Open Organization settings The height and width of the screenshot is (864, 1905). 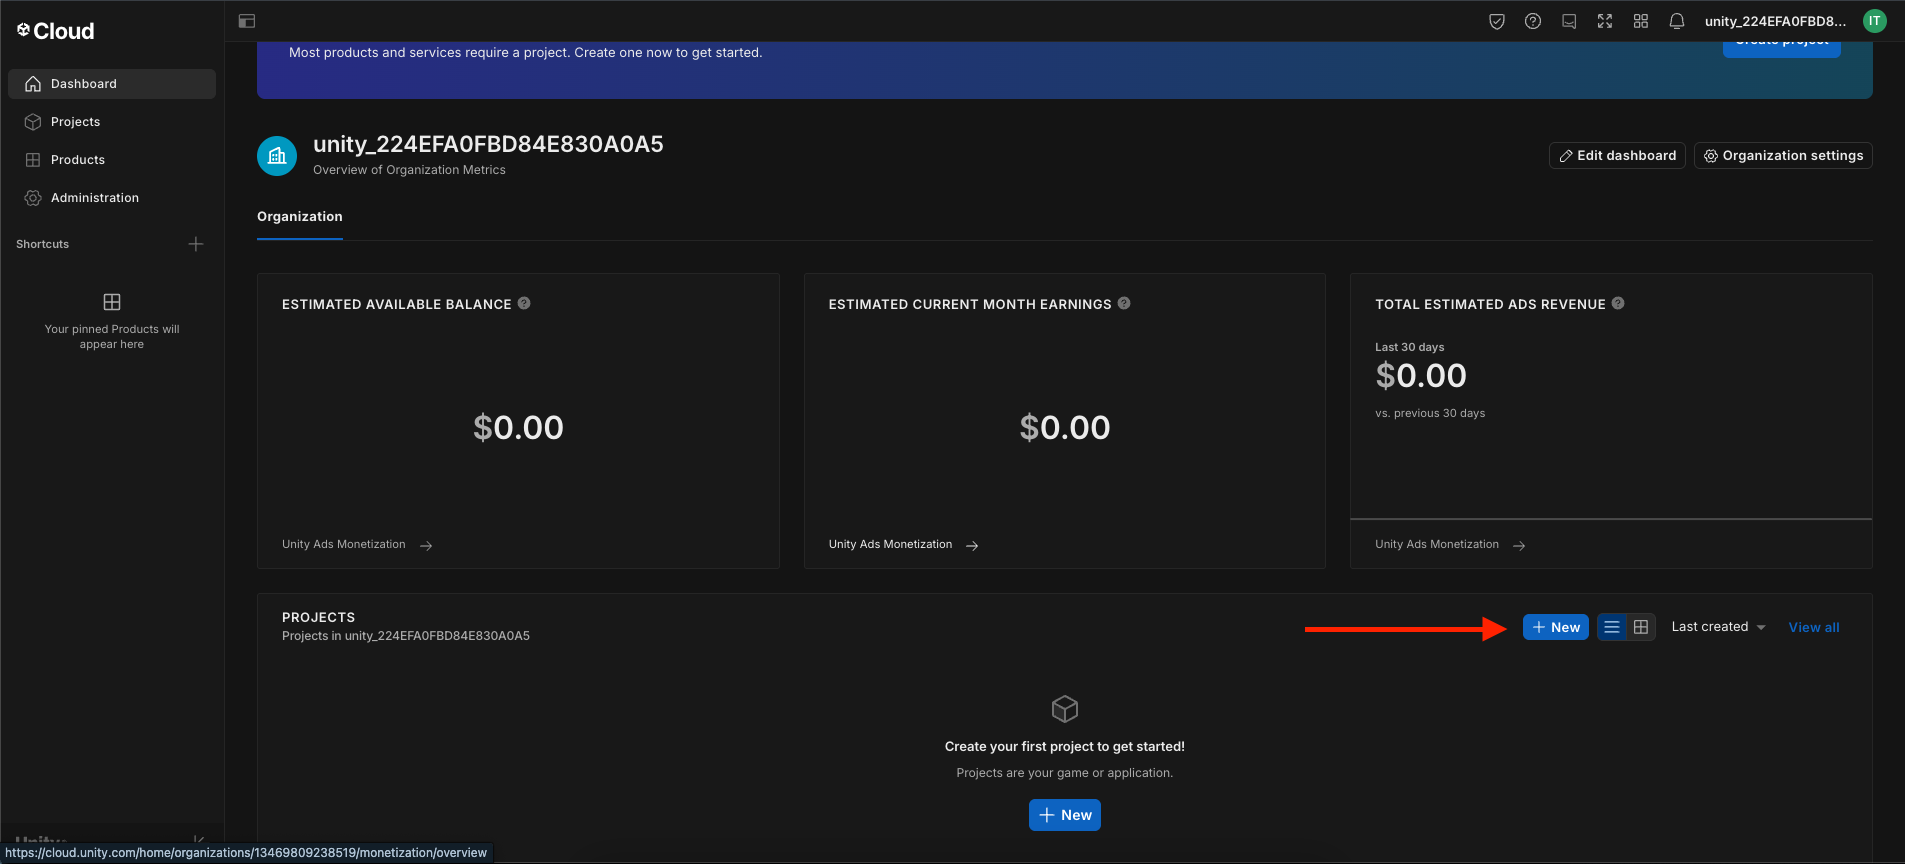(1783, 156)
